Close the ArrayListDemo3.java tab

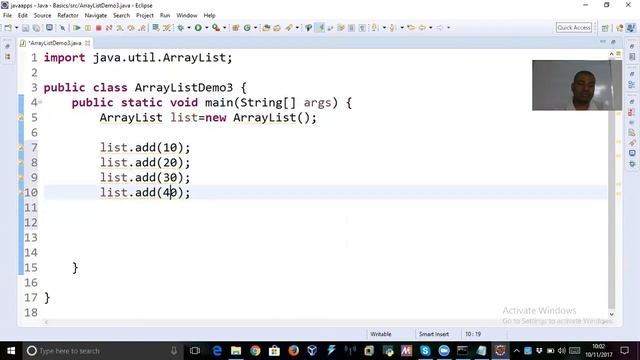point(87,43)
